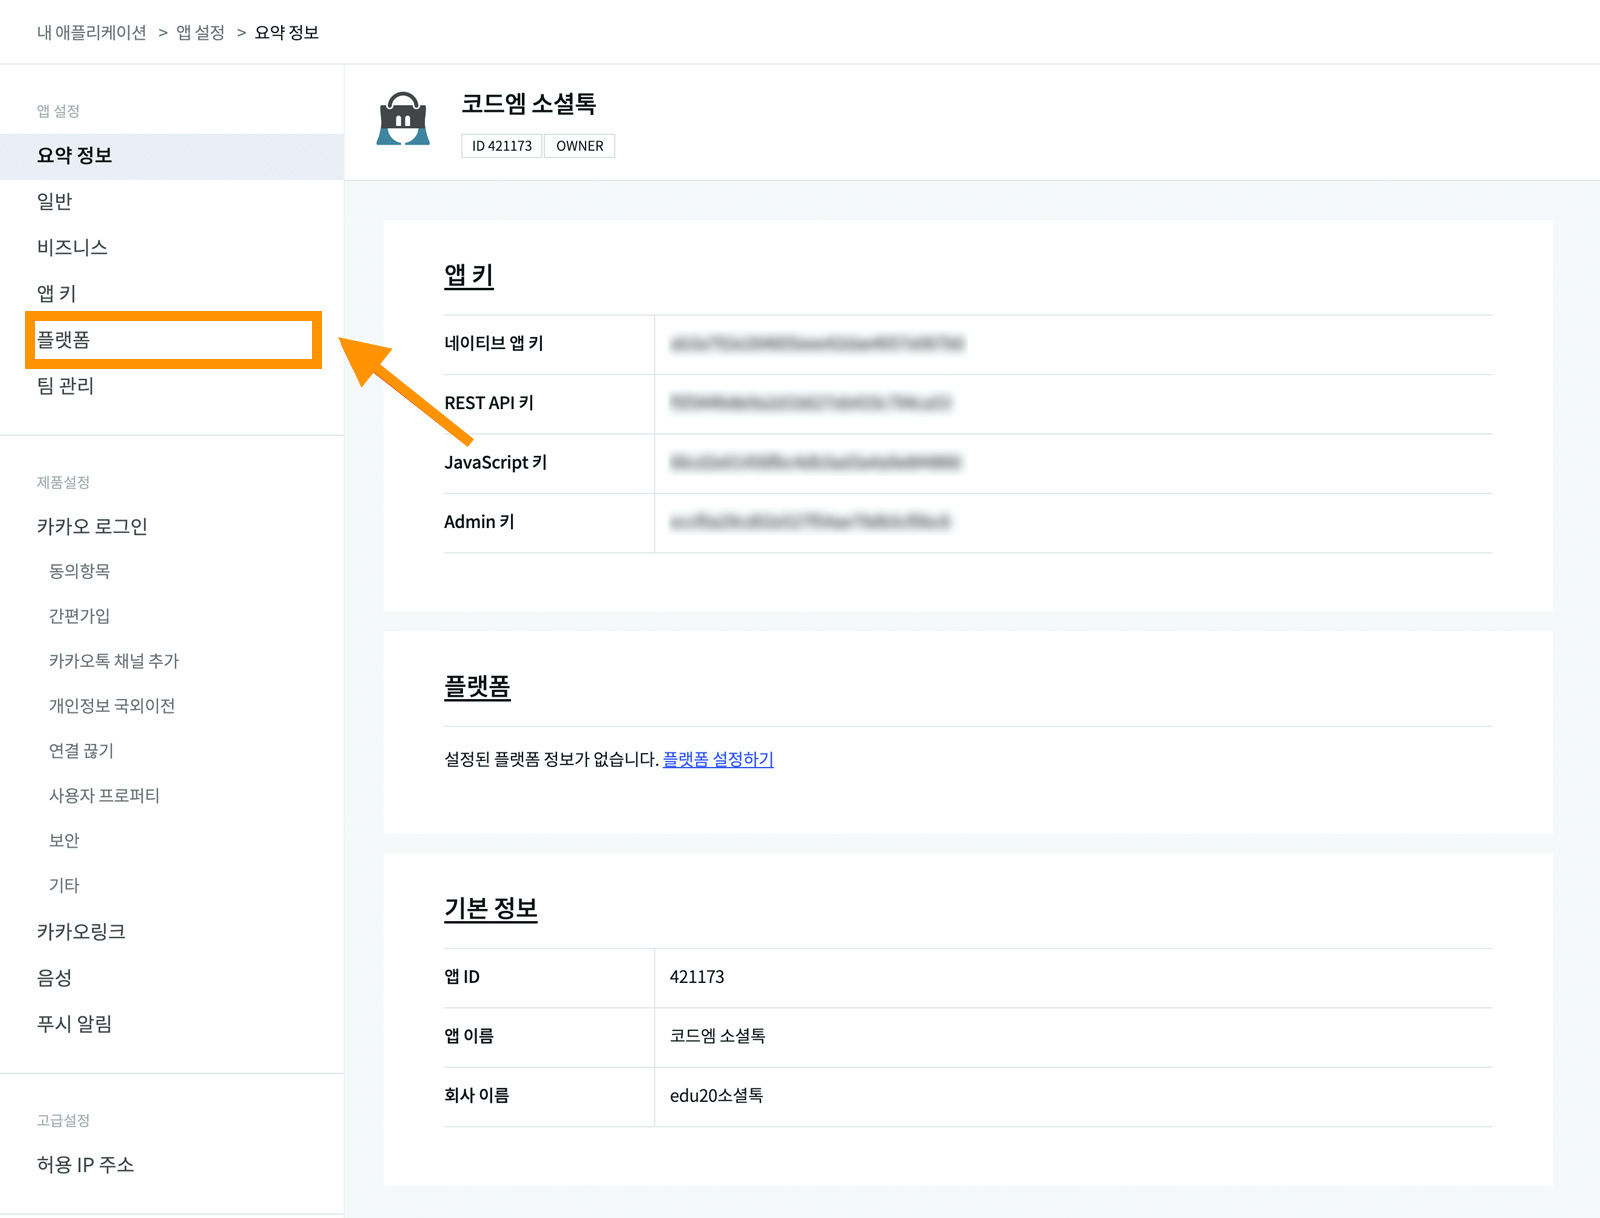Click the 제품설정 section label
1600x1218 pixels.
63,482
